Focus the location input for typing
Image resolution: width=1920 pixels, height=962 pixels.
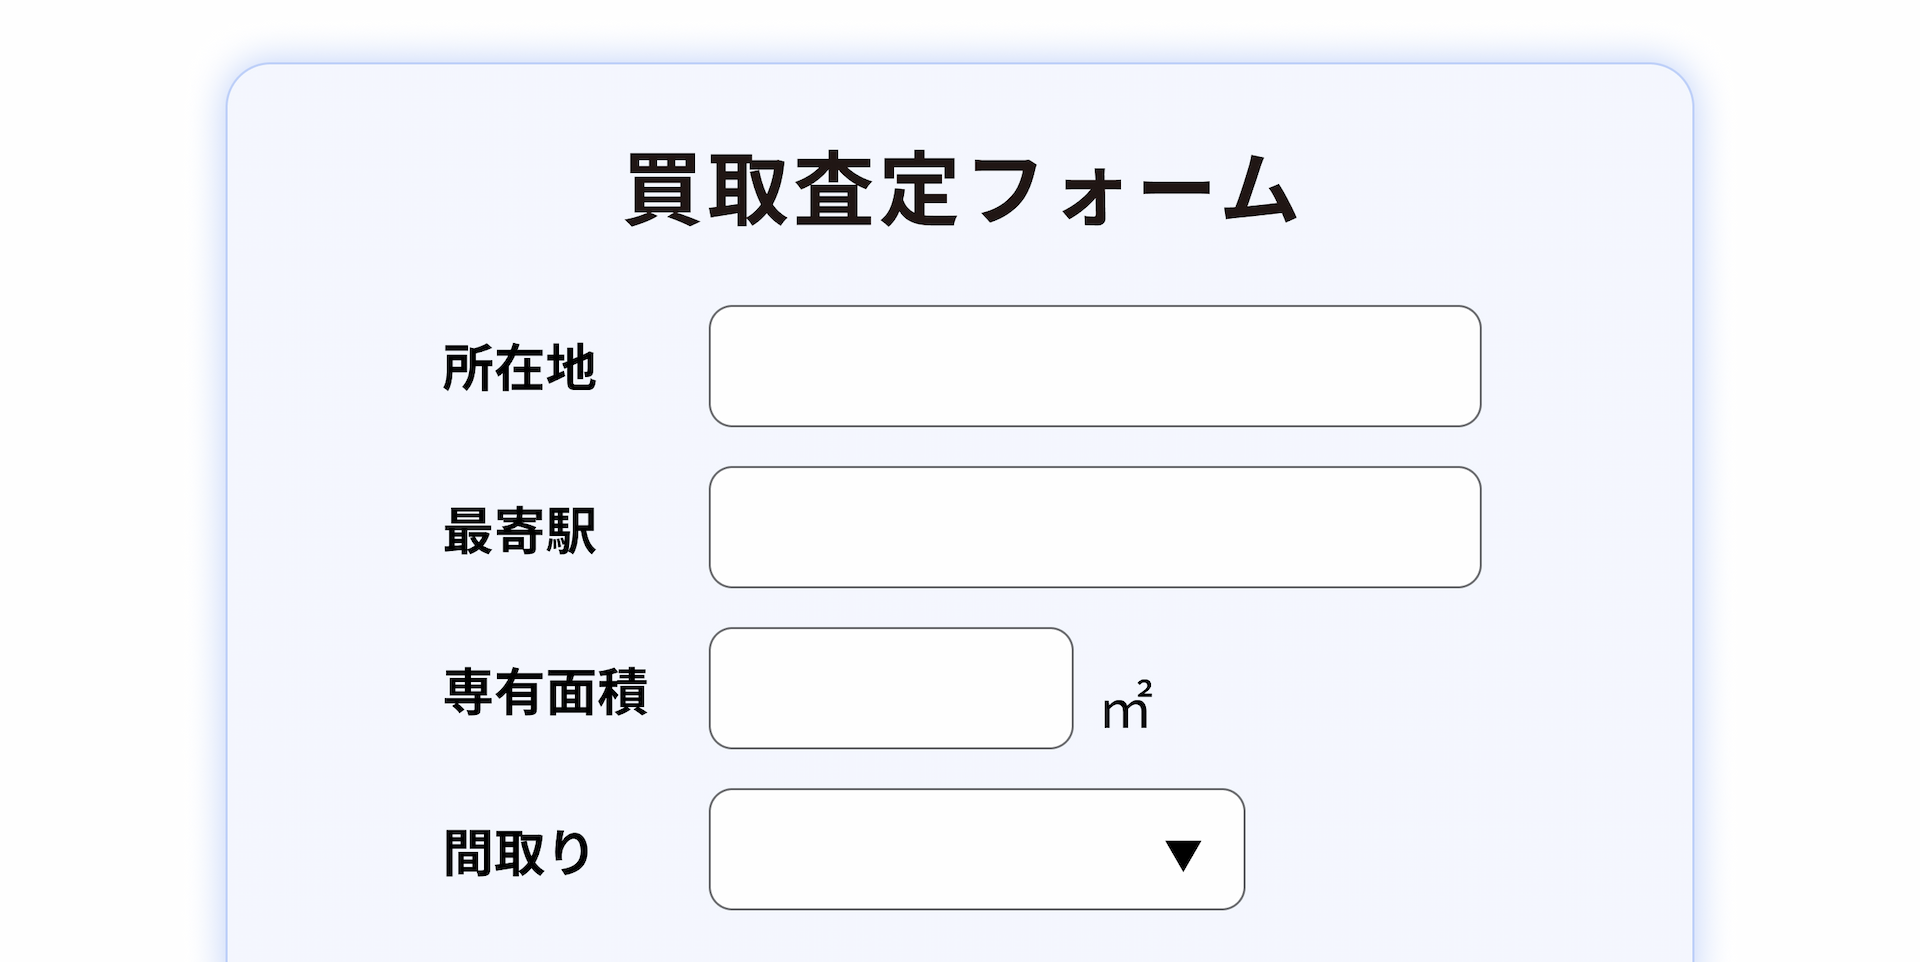click(x=1094, y=366)
